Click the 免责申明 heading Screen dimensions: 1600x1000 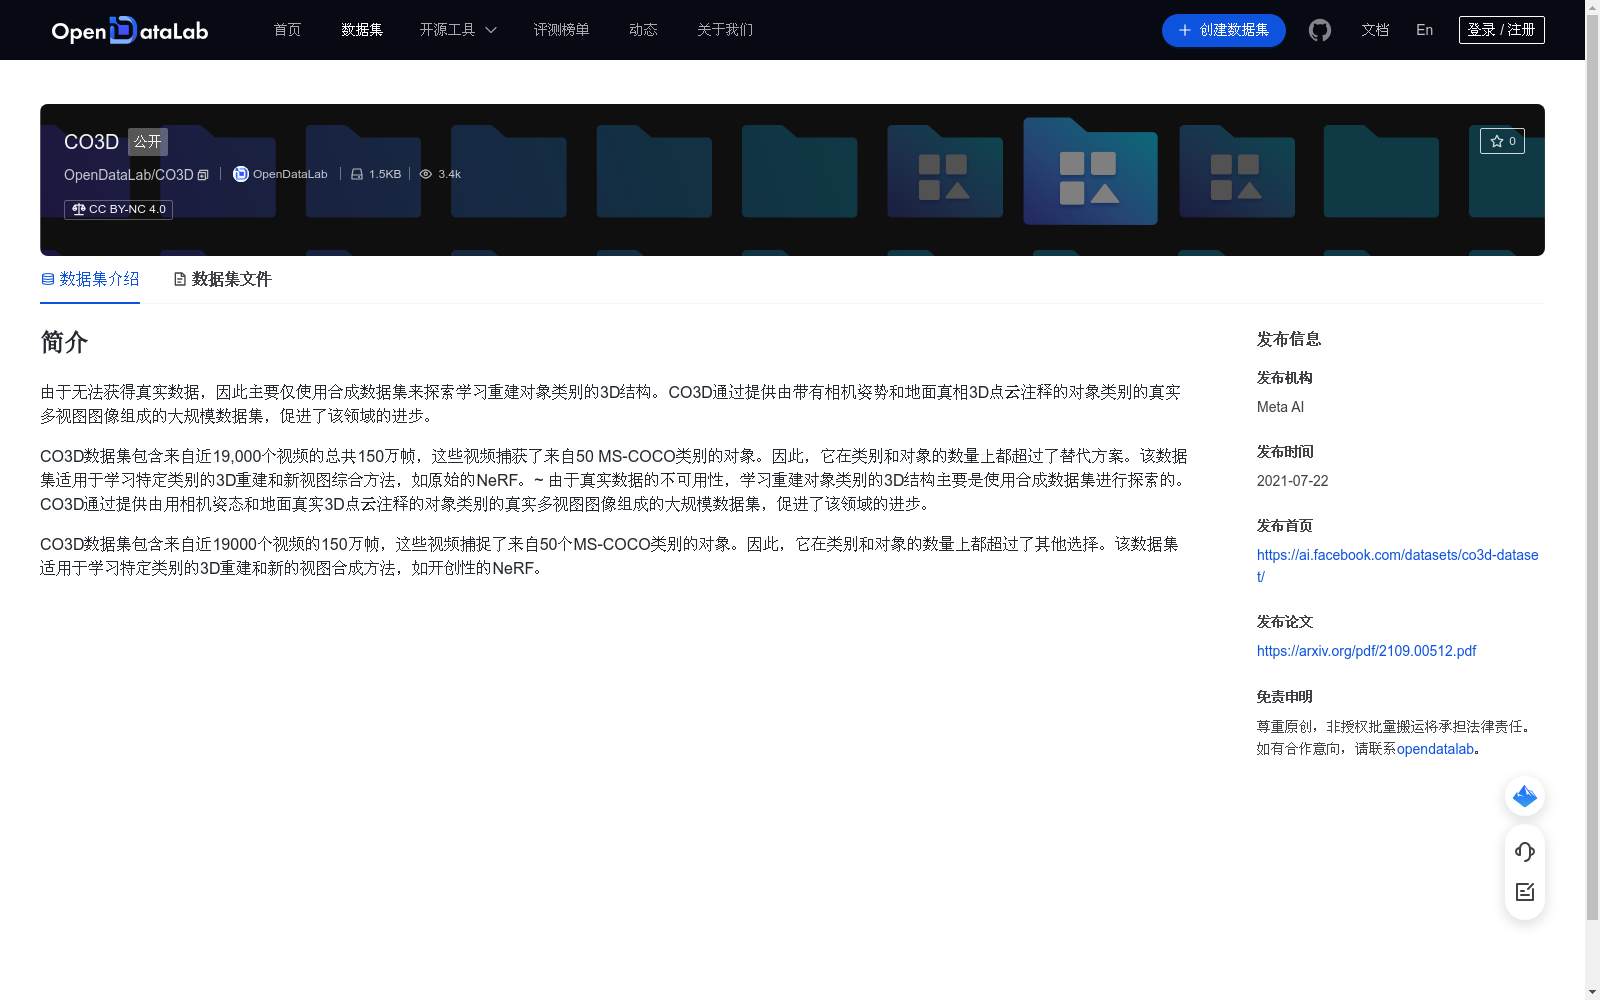point(1285,697)
